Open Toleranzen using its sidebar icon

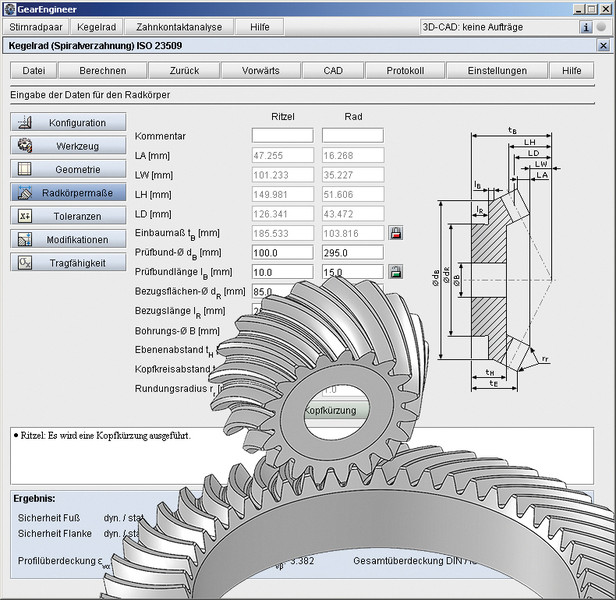(23, 216)
